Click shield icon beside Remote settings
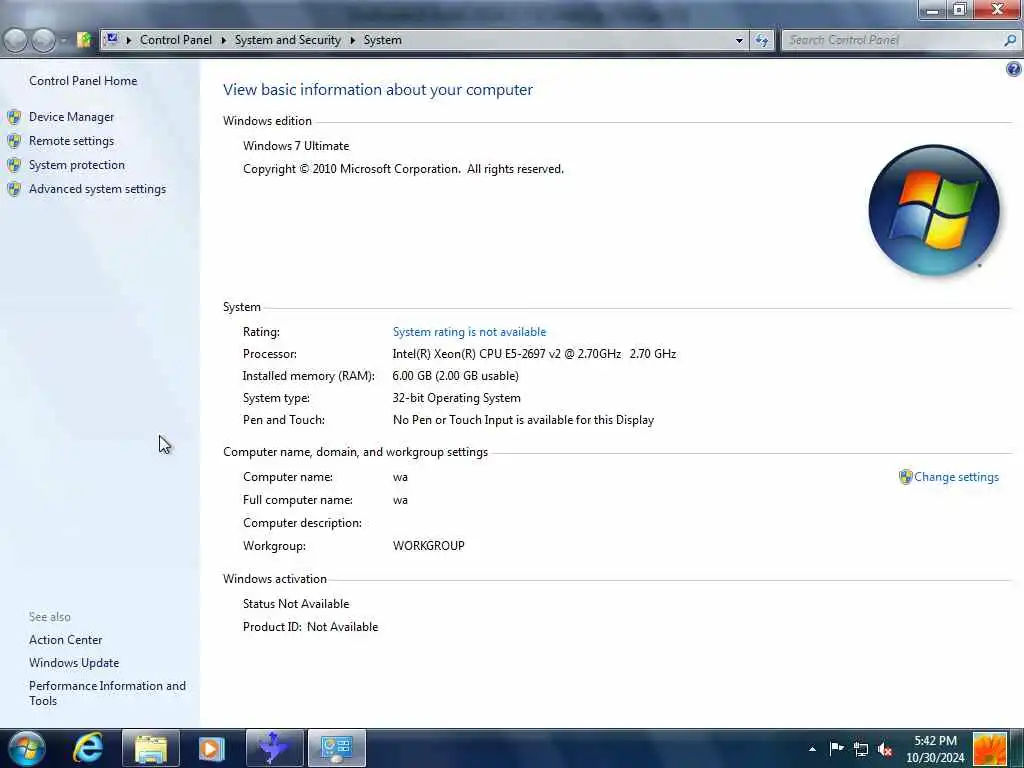This screenshot has height=768, width=1024. pyautogui.click(x=14, y=141)
